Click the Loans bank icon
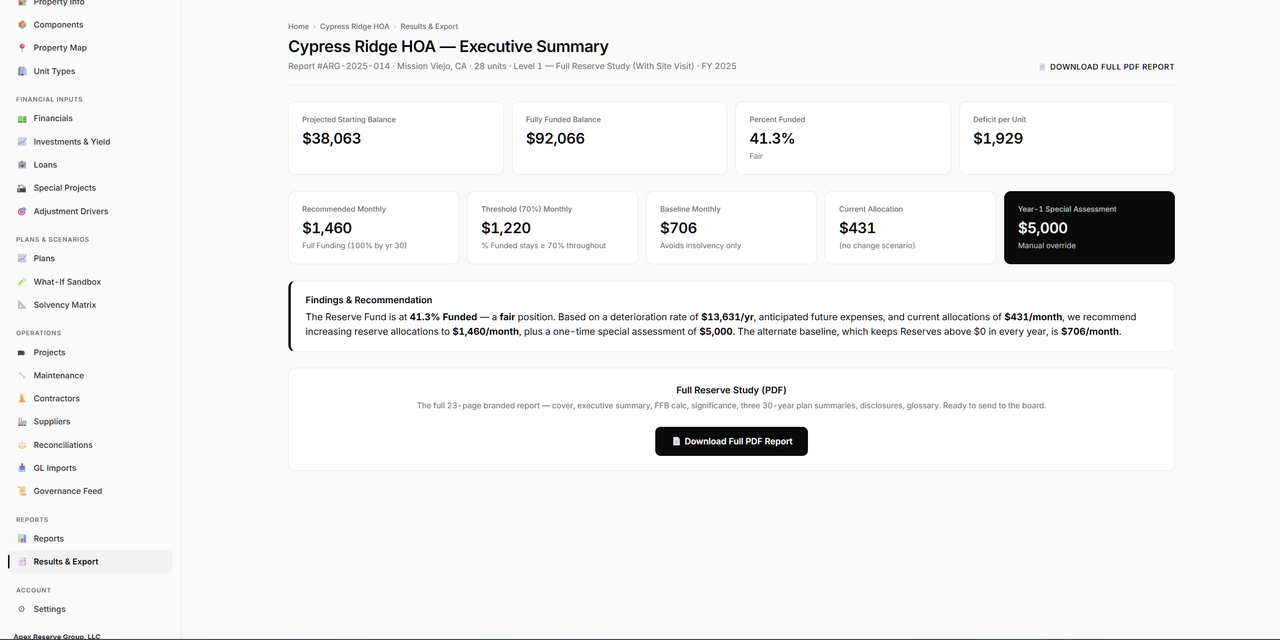1280x640 pixels. click(22, 164)
